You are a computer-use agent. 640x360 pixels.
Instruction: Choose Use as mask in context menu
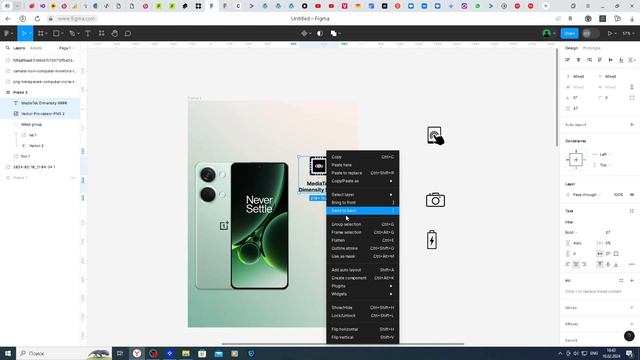point(362,256)
